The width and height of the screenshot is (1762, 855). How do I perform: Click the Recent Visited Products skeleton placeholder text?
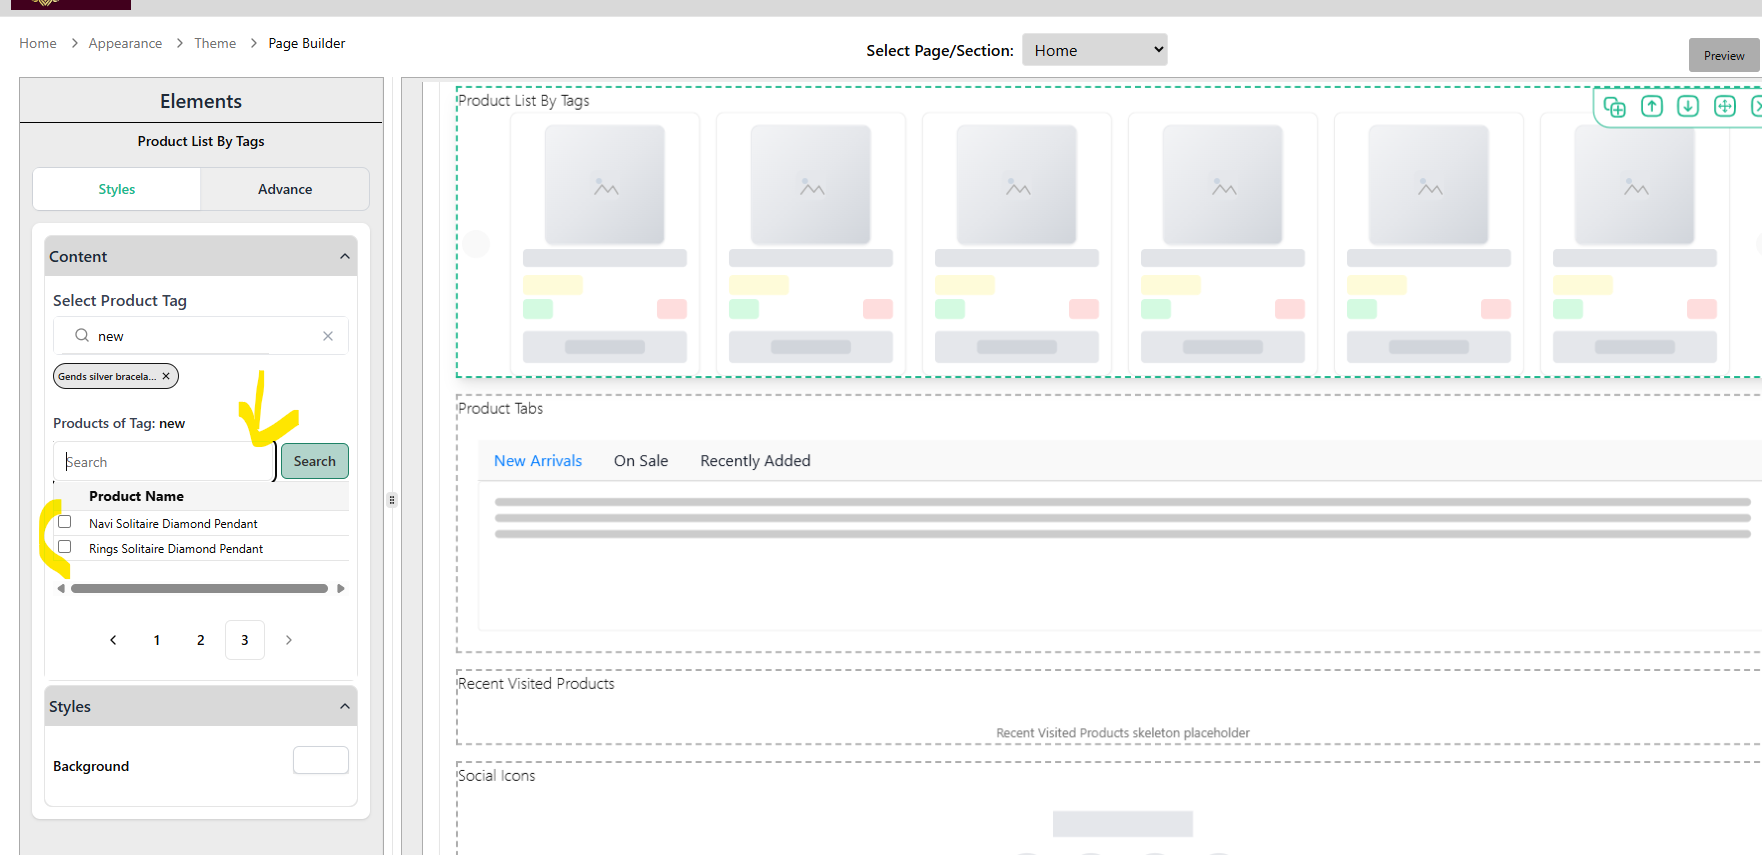[1123, 733]
